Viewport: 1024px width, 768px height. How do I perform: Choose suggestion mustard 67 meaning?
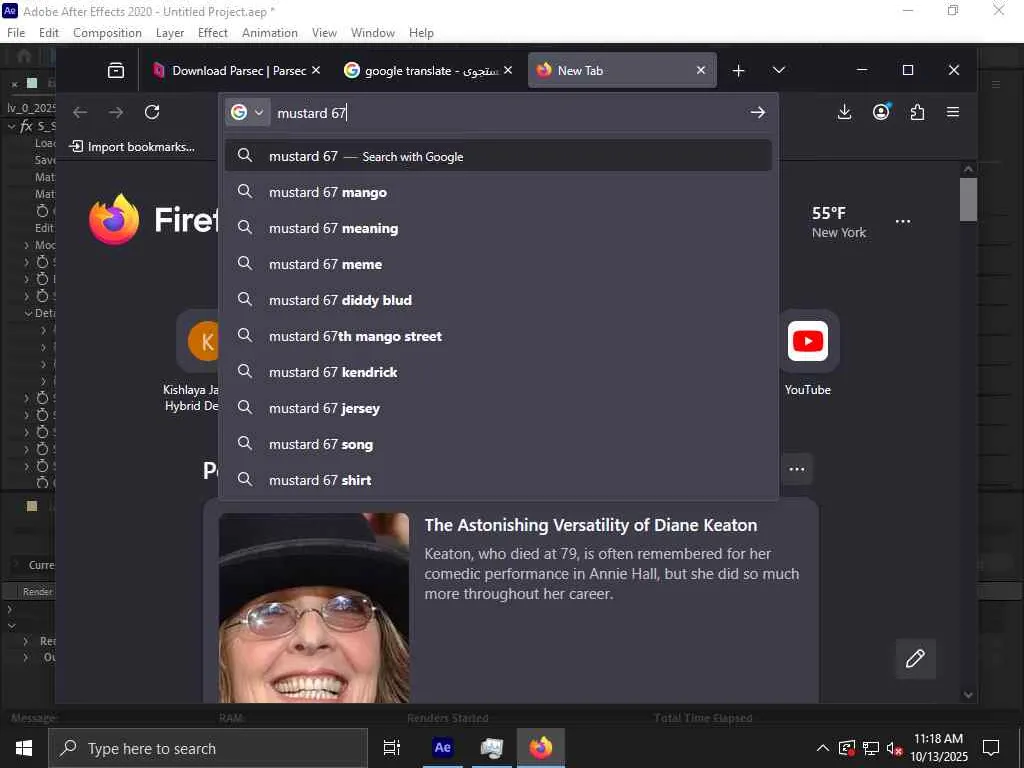coord(498,228)
